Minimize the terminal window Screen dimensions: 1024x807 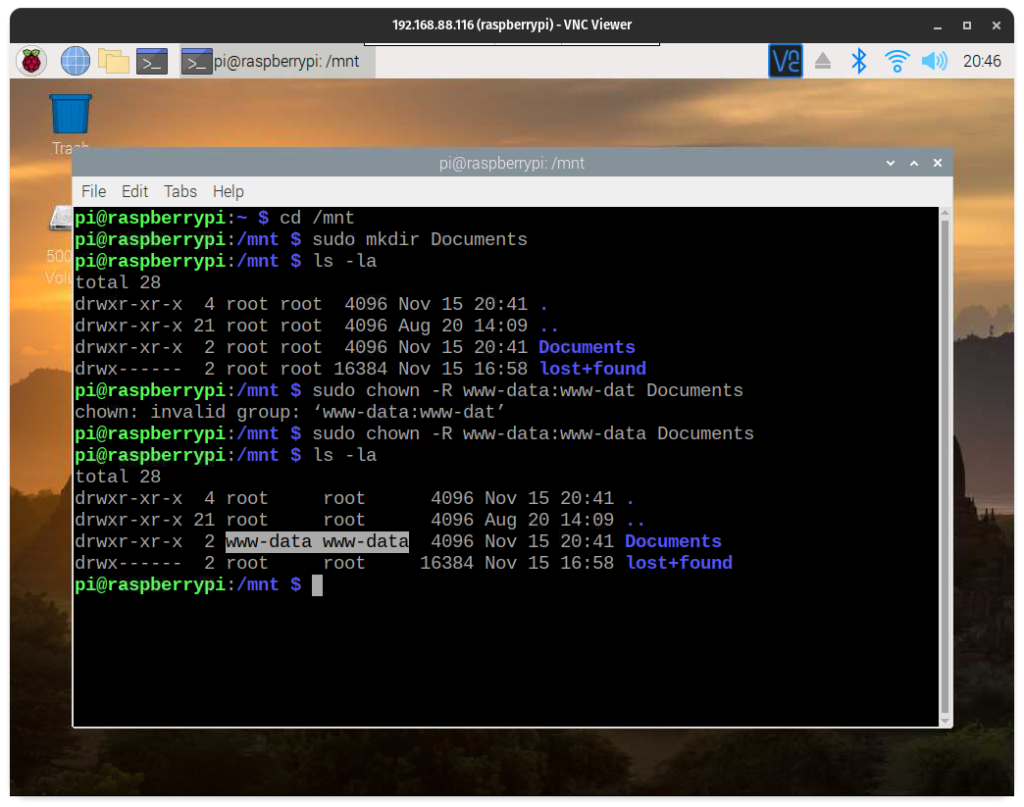[x=890, y=163]
